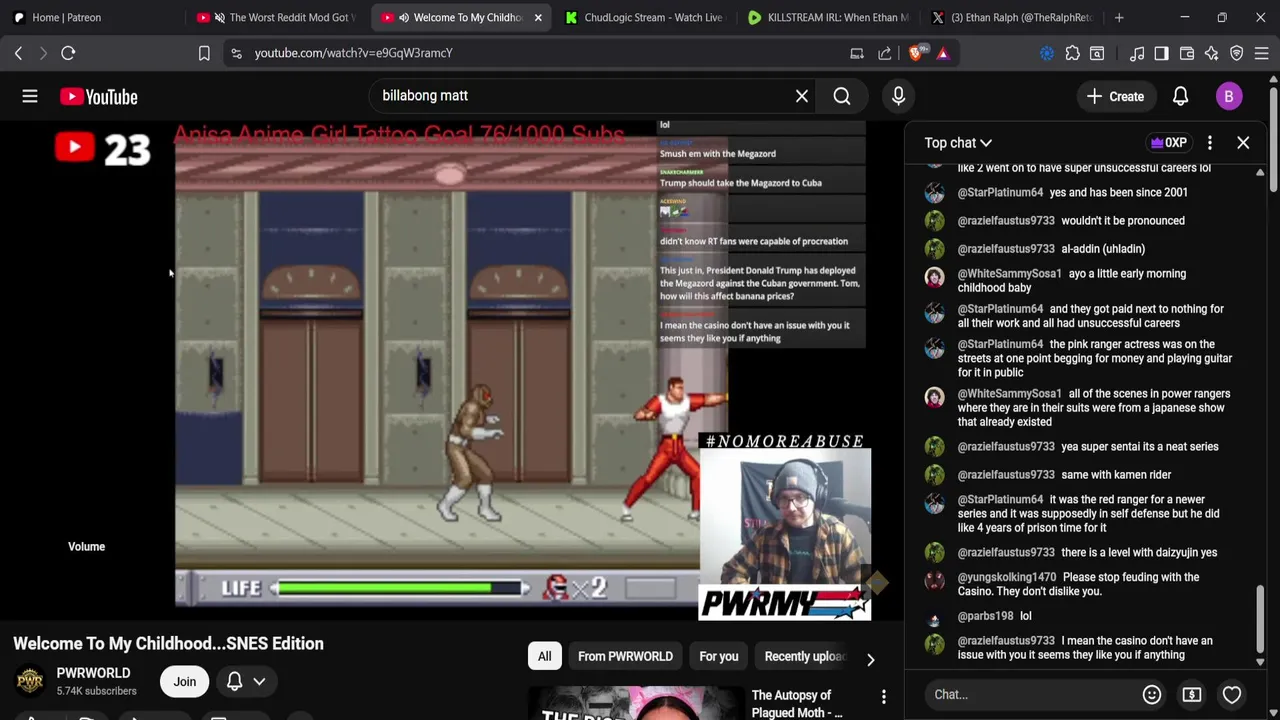This screenshot has height=720, width=1280.
Task: Open the chat emoji picker smiley
Action: tap(1152, 694)
